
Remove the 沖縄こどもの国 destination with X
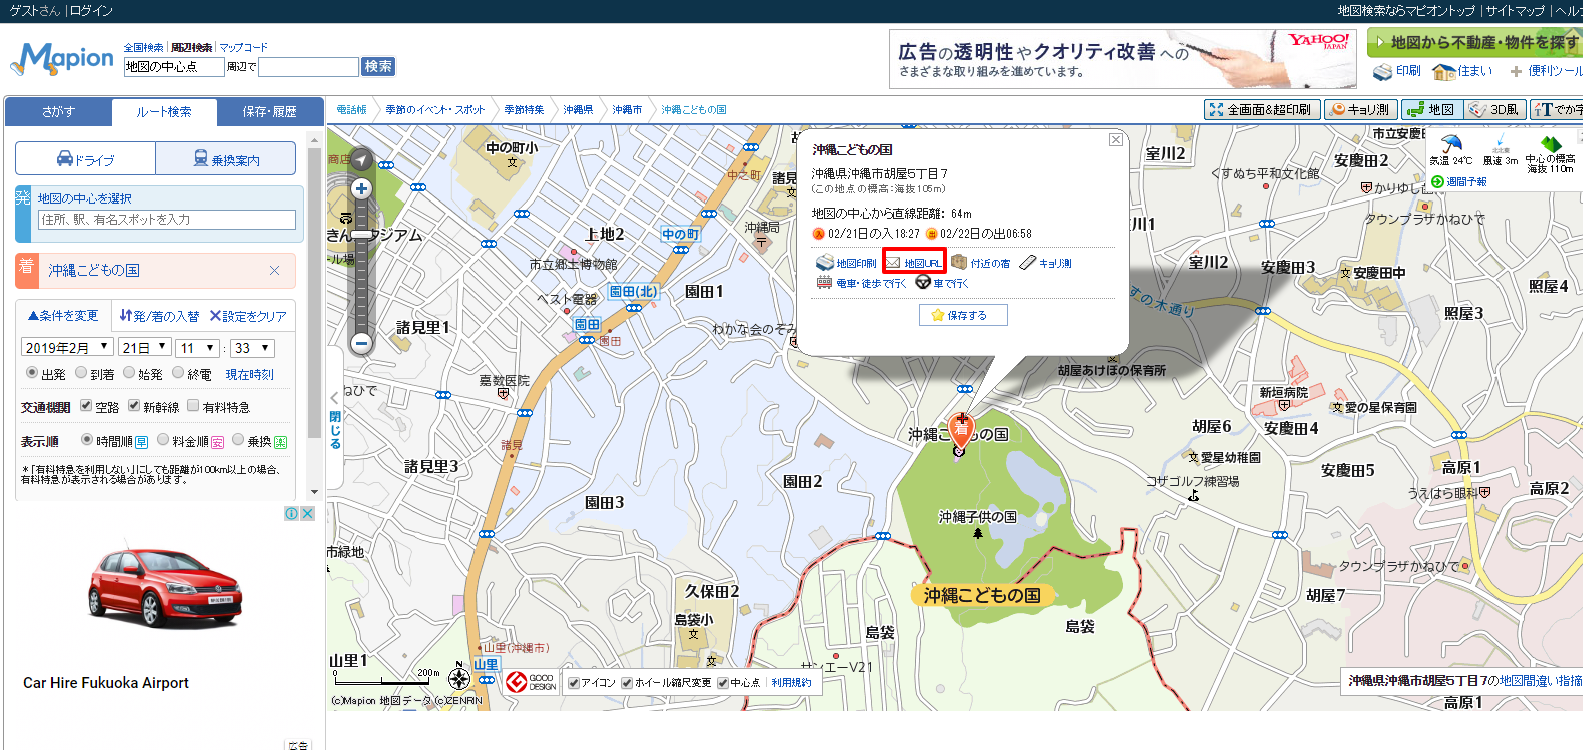point(274,271)
